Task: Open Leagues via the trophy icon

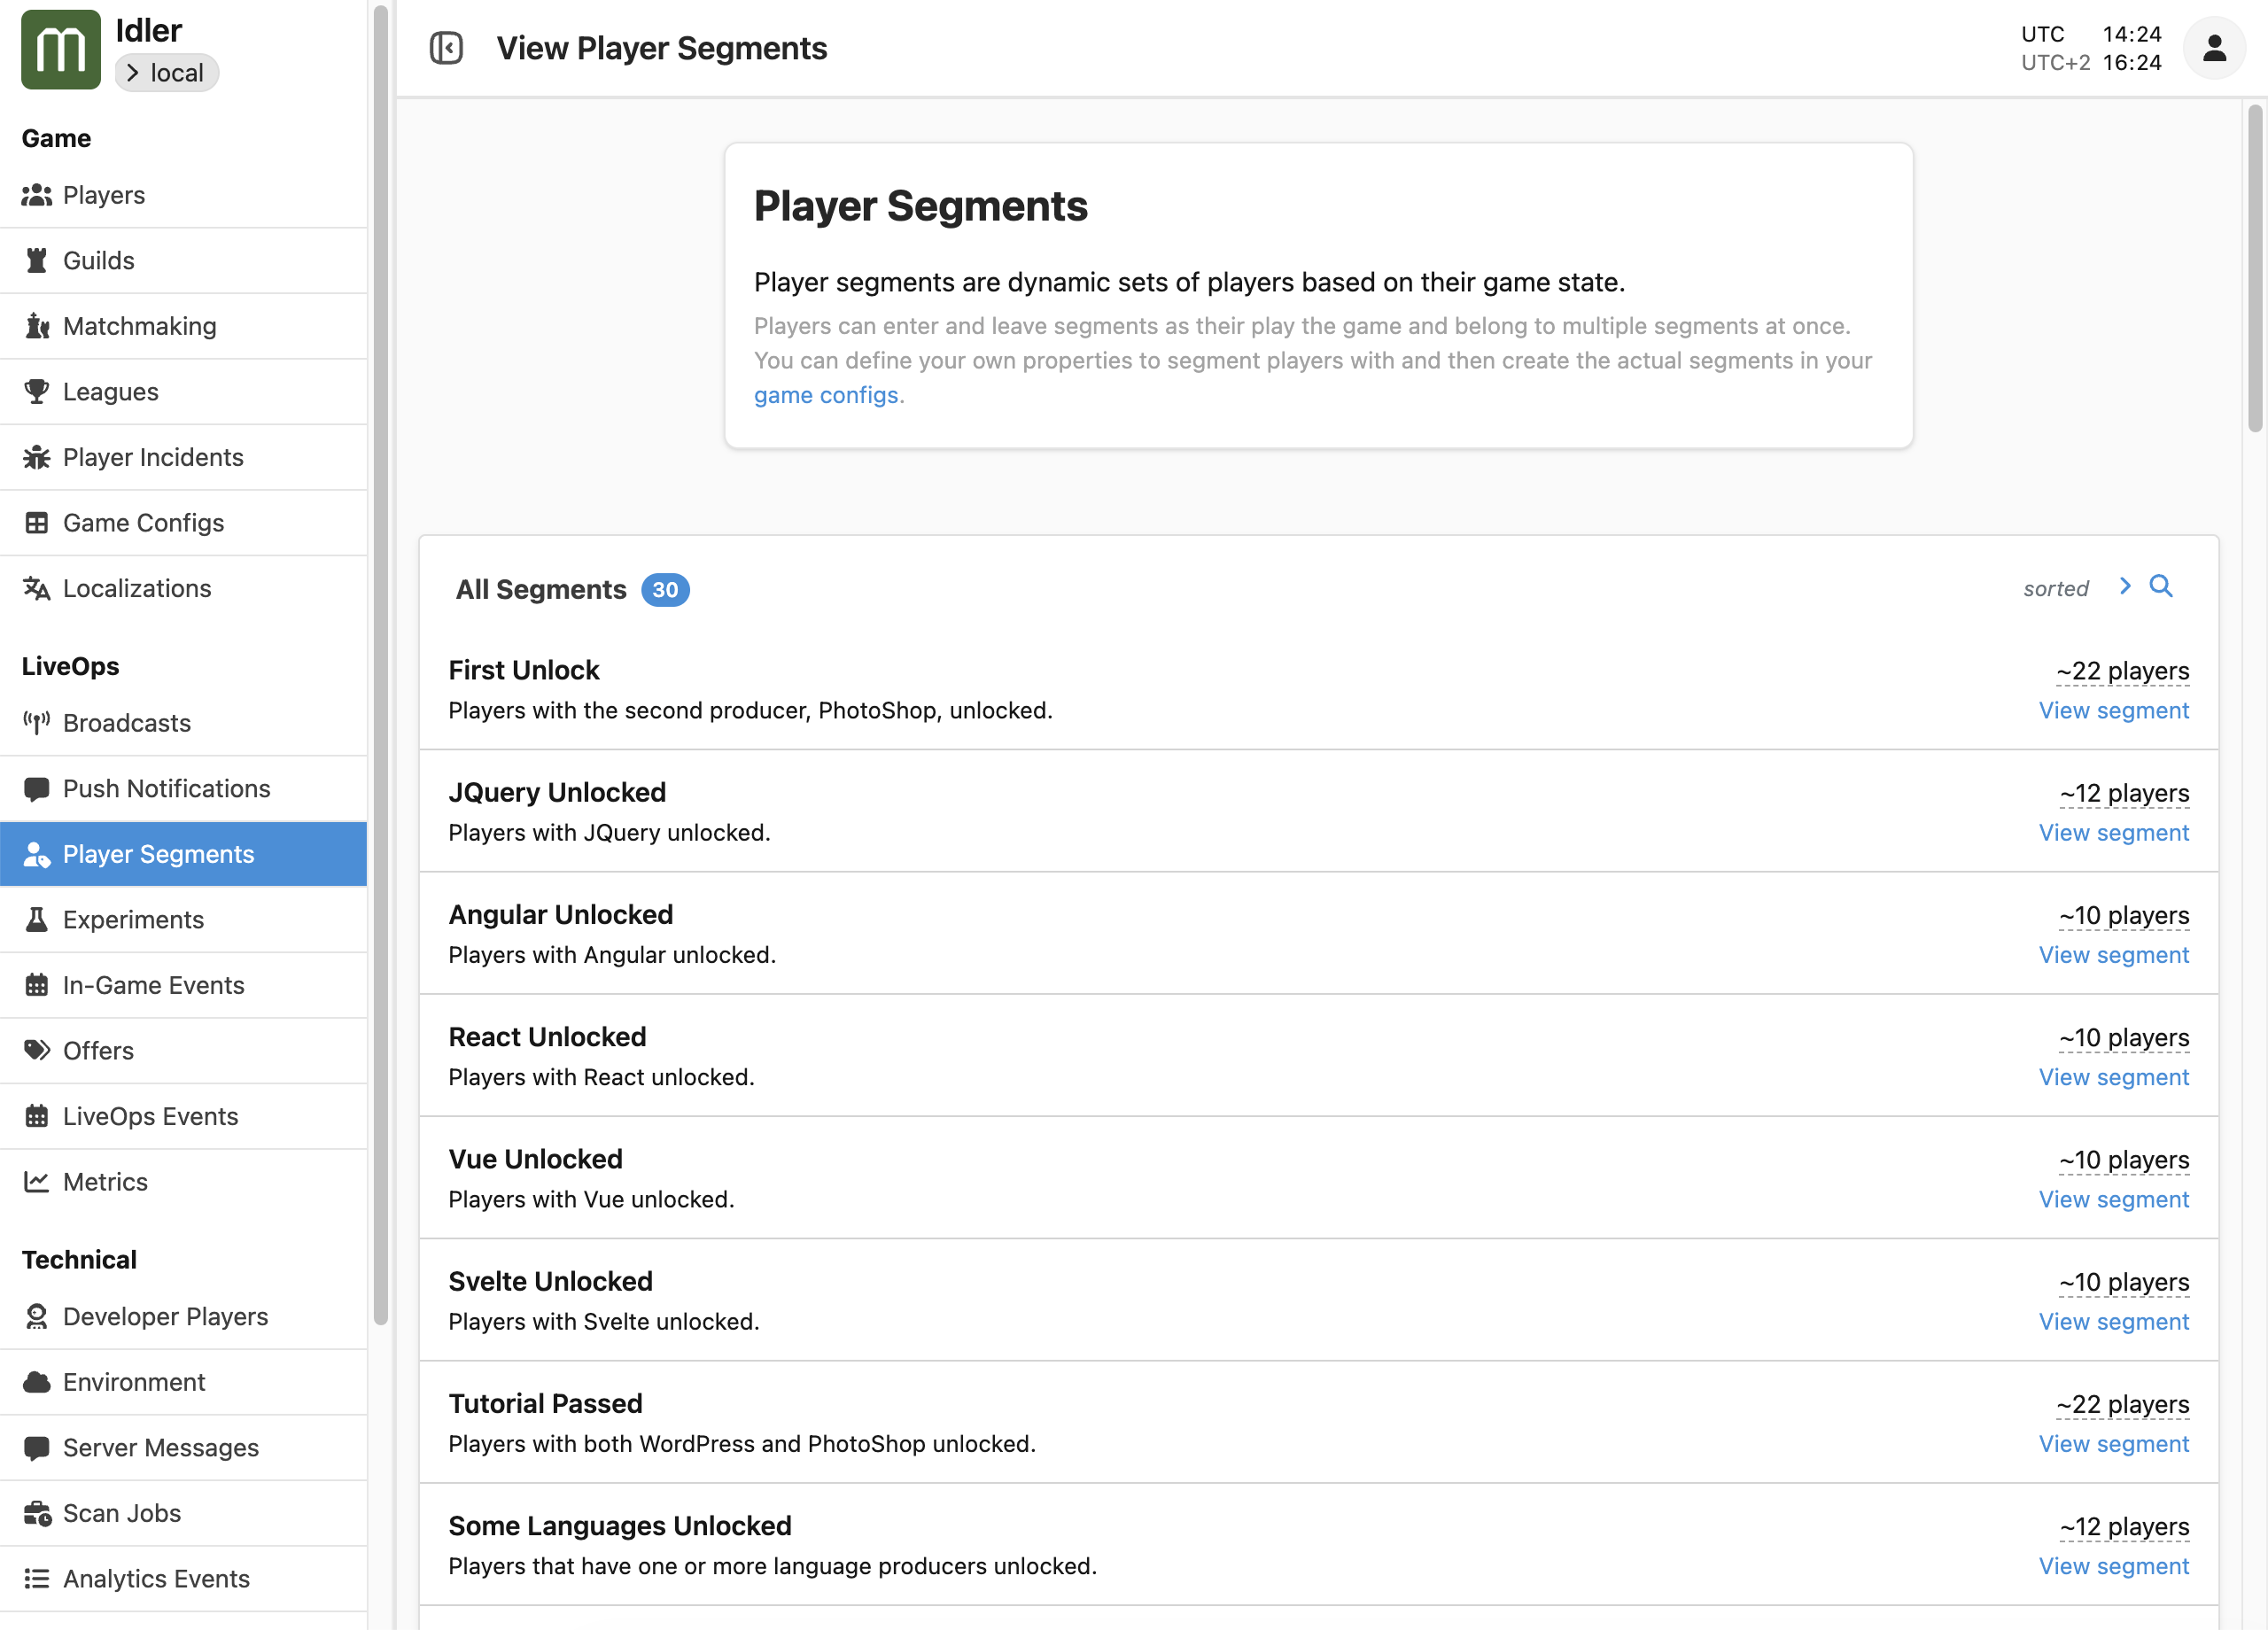Action: point(37,391)
